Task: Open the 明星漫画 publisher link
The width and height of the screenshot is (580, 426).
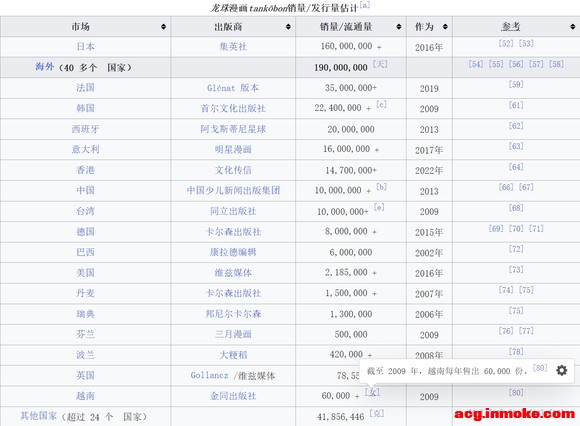Action: coord(233,149)
